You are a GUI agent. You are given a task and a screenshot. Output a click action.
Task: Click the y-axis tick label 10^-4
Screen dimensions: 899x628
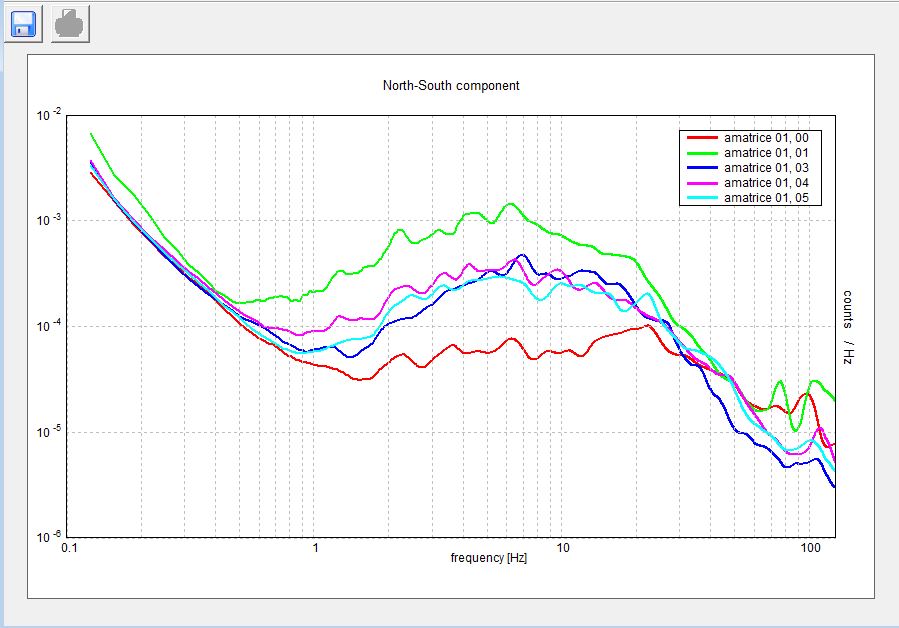click(x=49, y=327)
